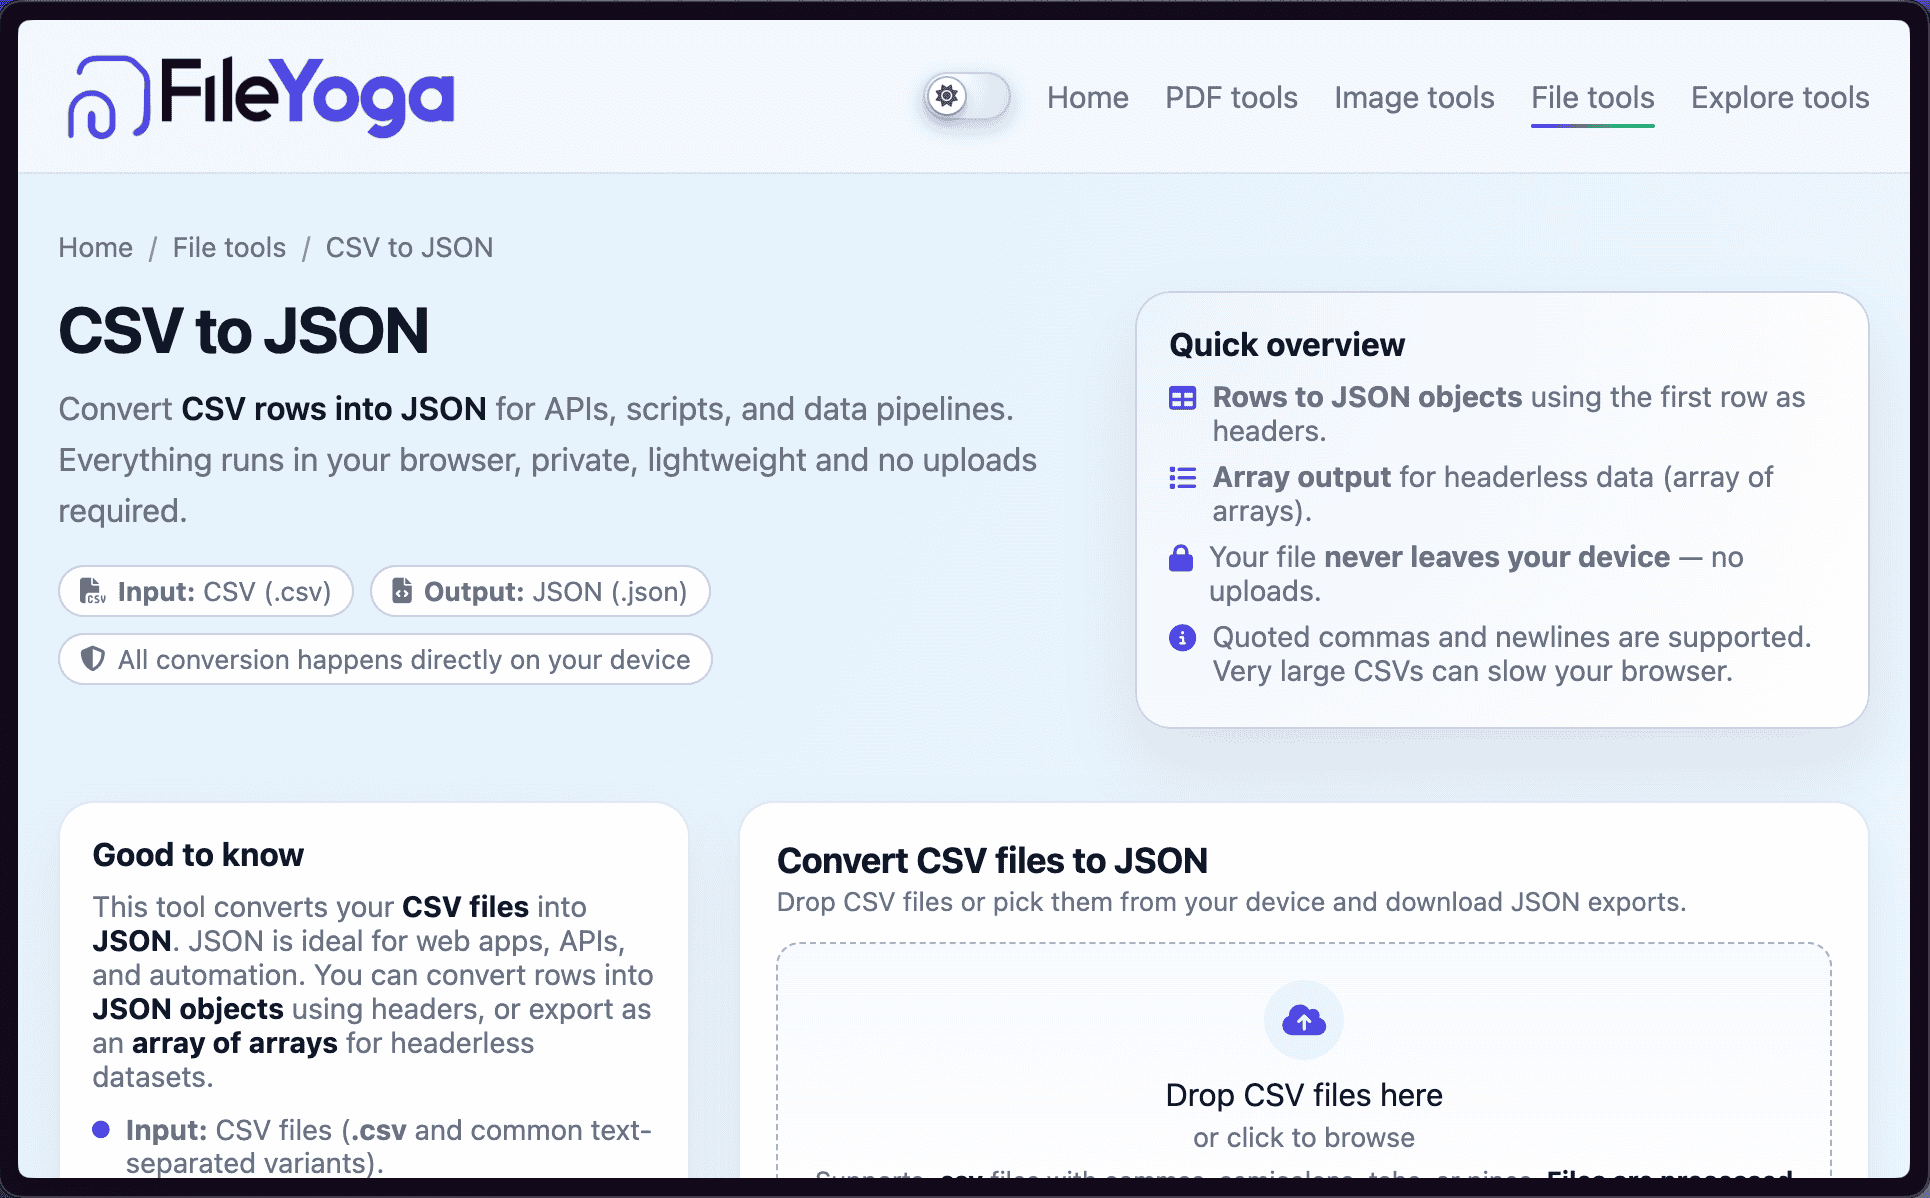Viewport: 1930px width, 1198px height.
Task: Click 'Rows to JSON objects' text
Action: tap(1367, 397)
